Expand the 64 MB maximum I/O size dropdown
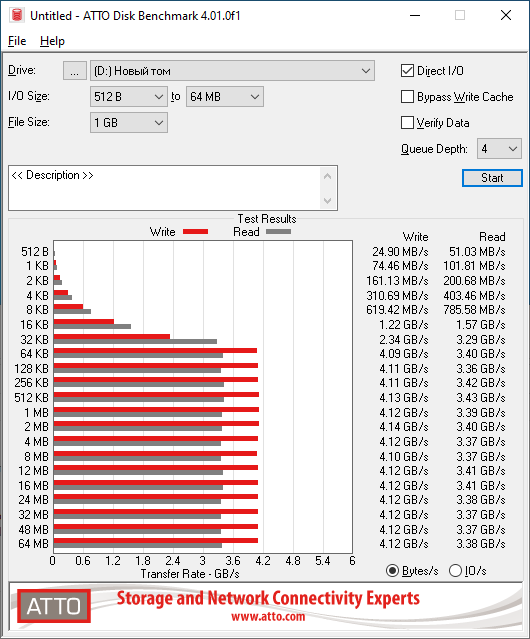The width and height of the screenshot is (530, 639). coord(225,97)
